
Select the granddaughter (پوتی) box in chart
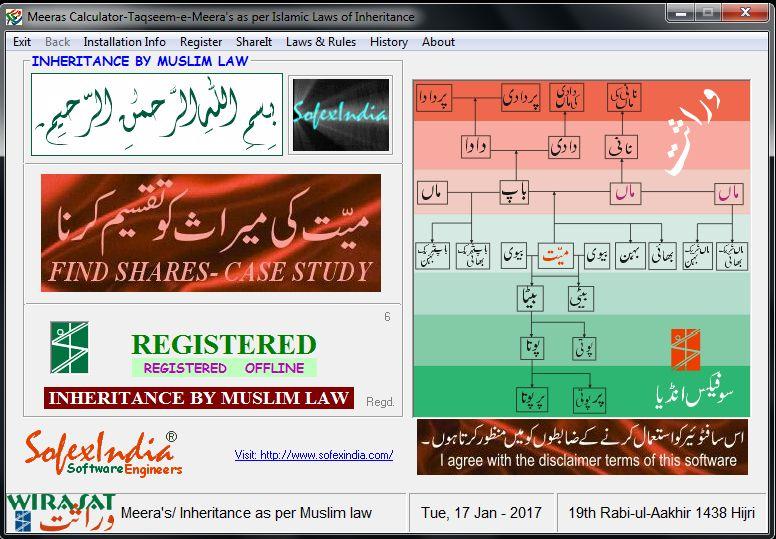coord(584,348)
